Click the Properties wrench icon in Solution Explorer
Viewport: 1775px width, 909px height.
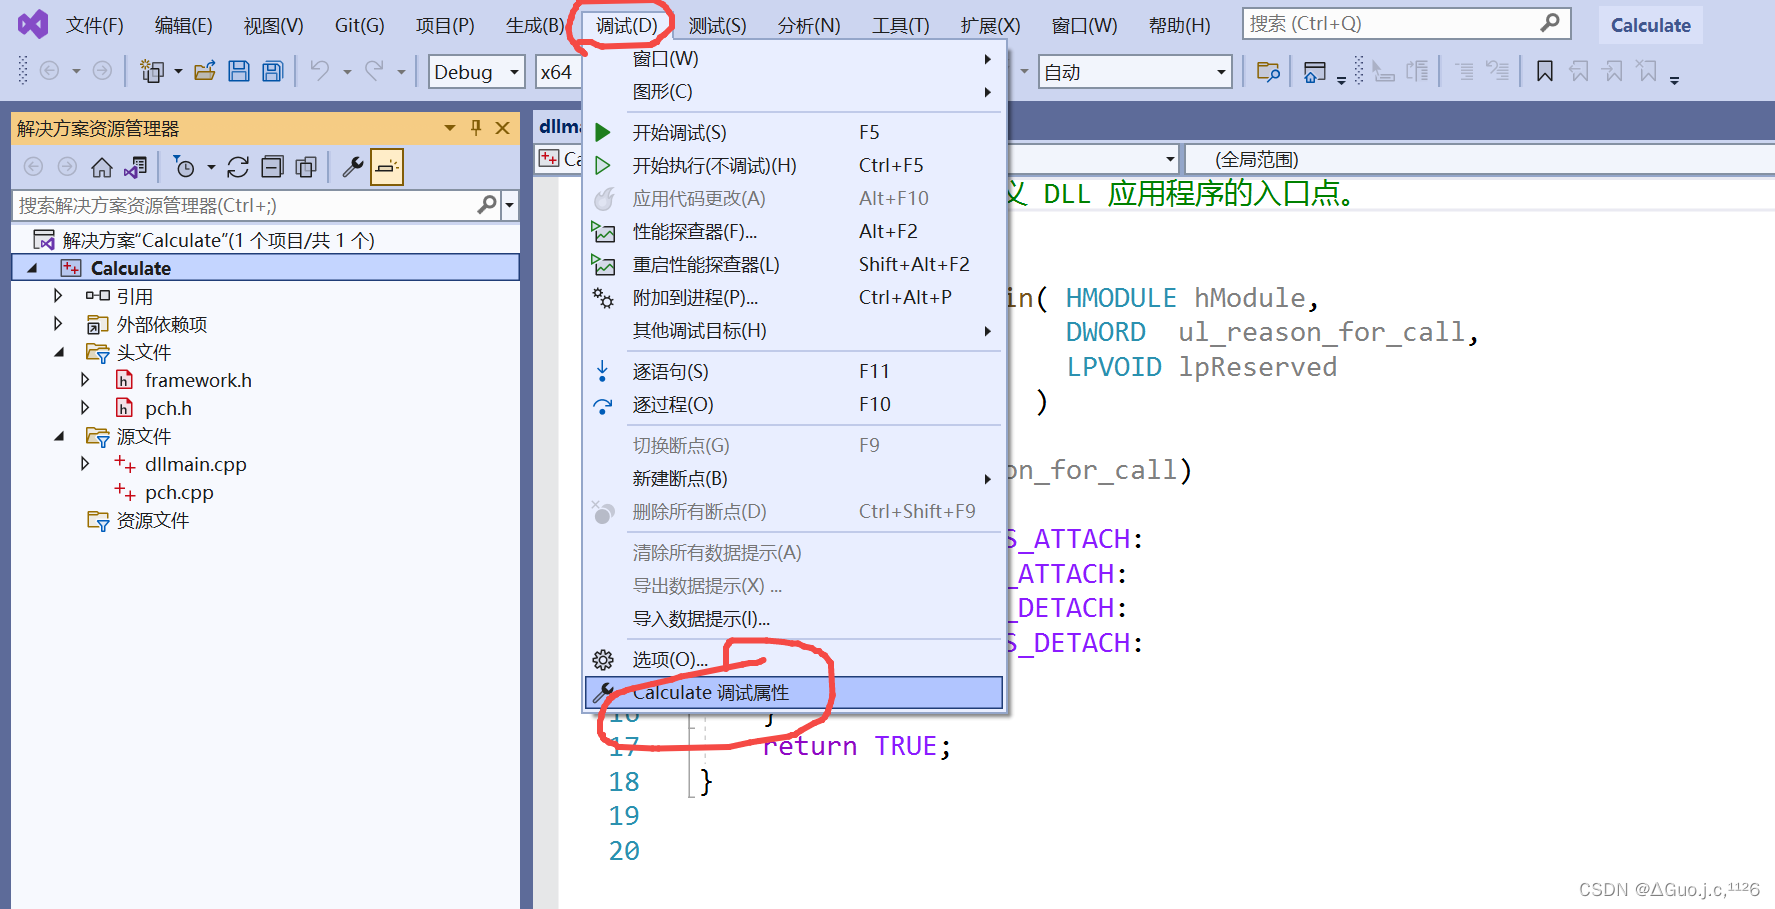click(353, 167)
